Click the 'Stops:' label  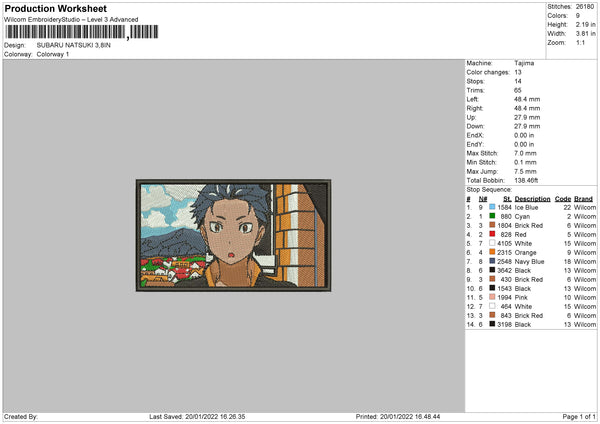pos(475,81)
